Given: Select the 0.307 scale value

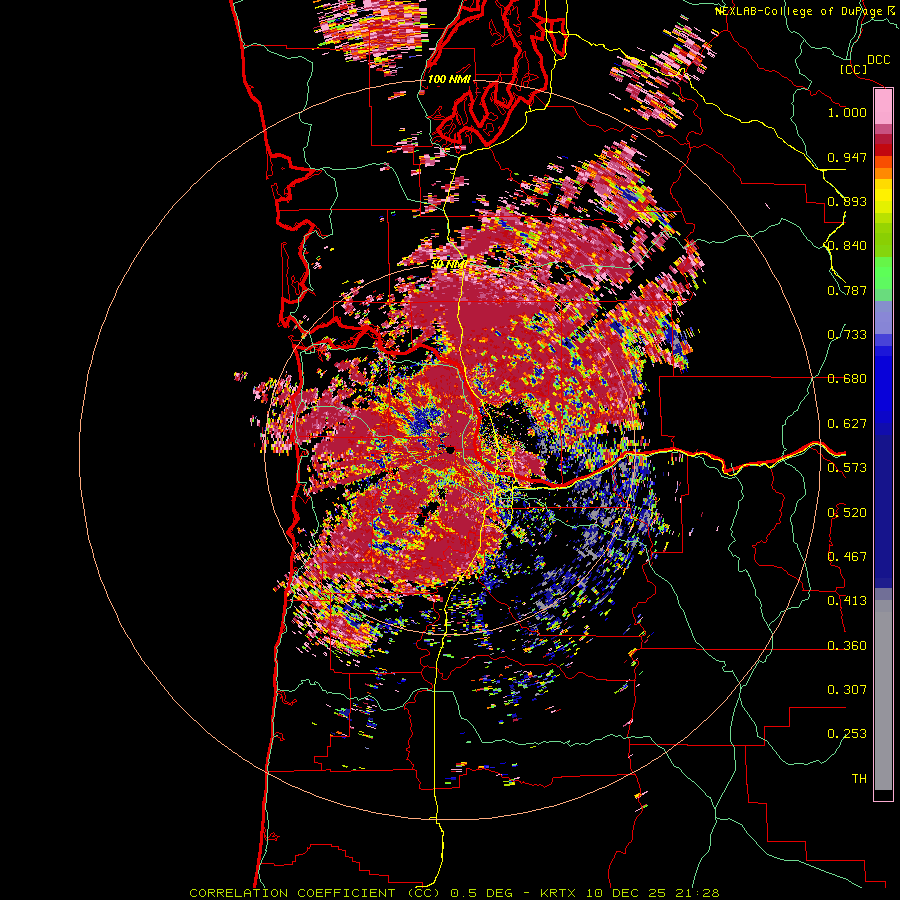Looking at the screenshot, I should 847,690.
